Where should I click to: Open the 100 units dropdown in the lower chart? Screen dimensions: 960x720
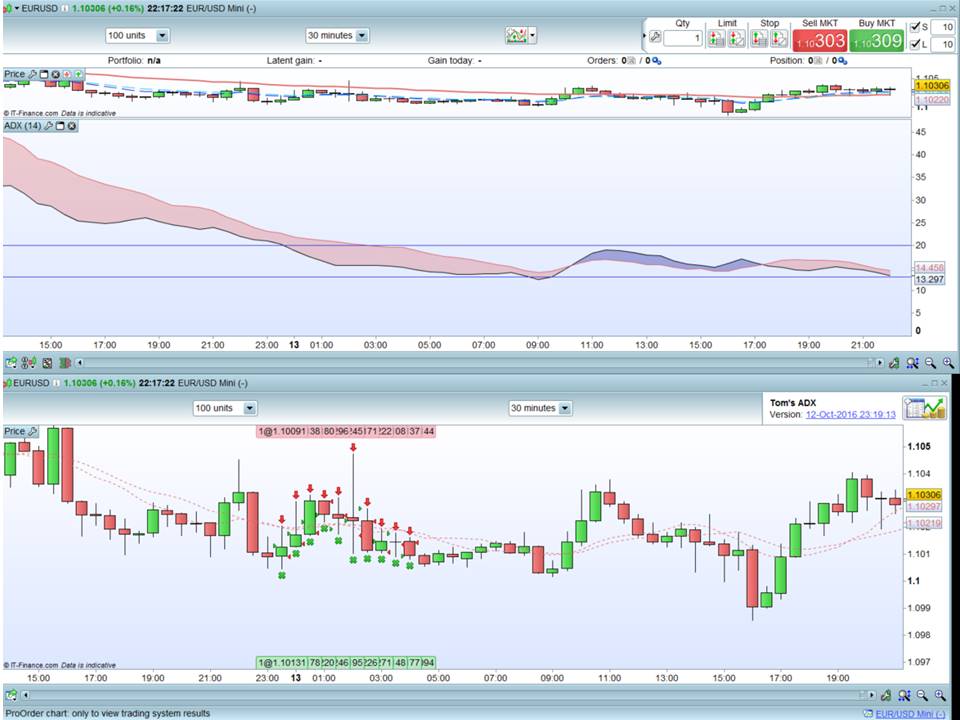[x=225, y=408]
